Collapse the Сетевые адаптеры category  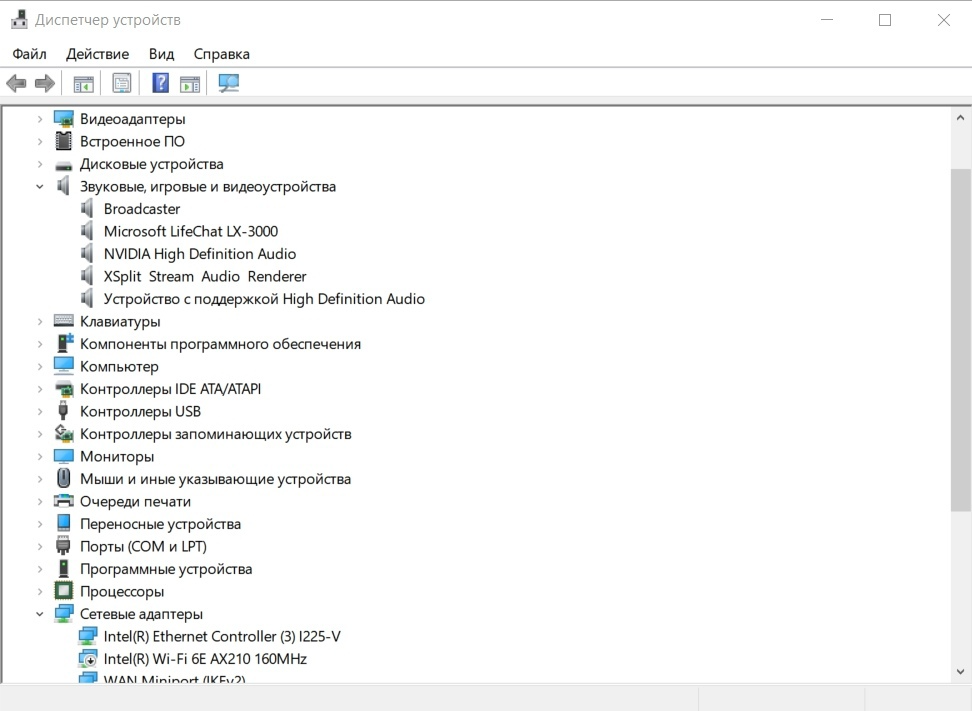(x=40, y=614)
